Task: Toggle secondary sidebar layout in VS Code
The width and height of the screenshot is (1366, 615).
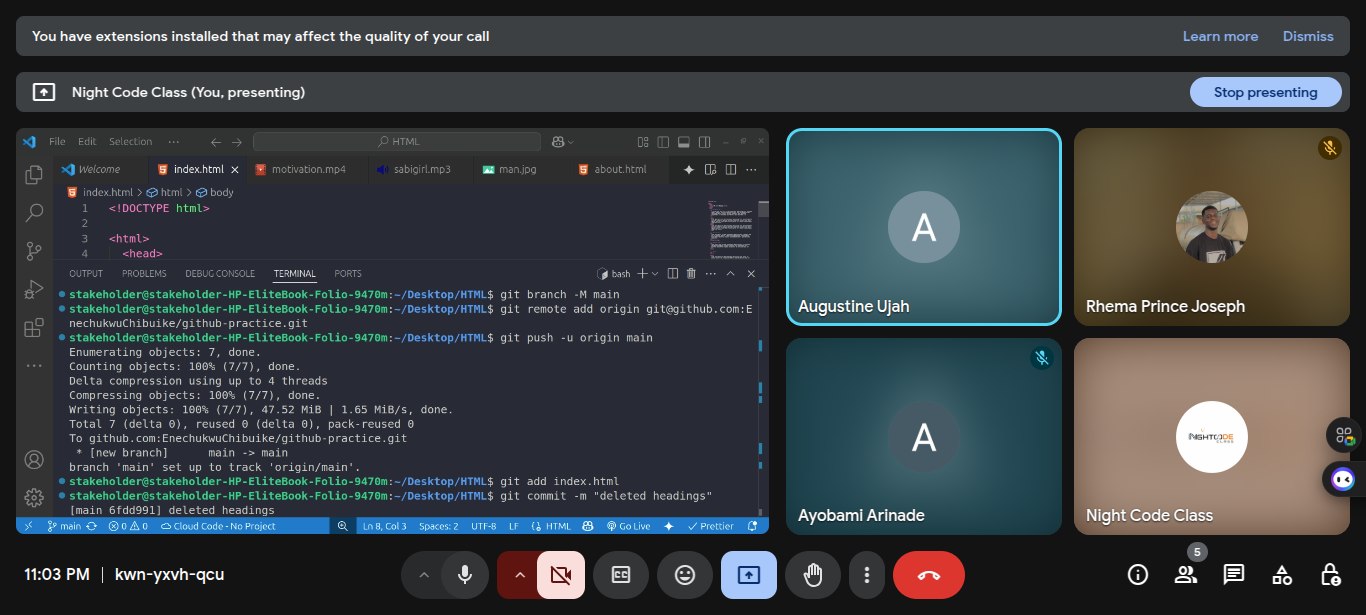Action: tap(705, 142)
